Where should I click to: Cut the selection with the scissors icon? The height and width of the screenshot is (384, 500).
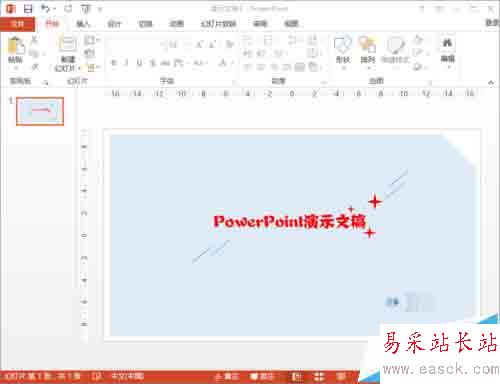click(x=34, y=40)
